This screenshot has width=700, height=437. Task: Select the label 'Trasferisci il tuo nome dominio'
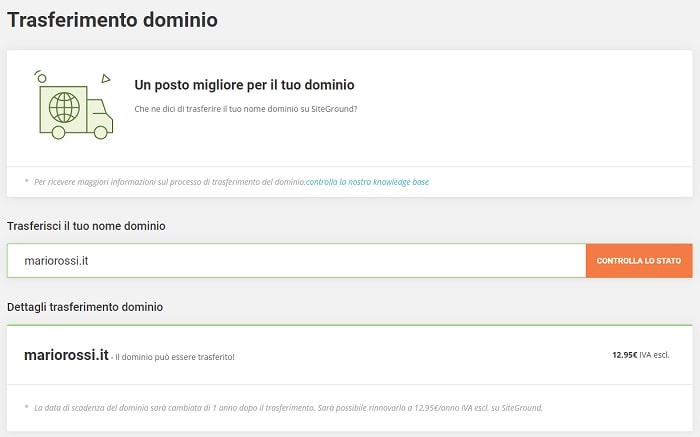tap(86, 226)
